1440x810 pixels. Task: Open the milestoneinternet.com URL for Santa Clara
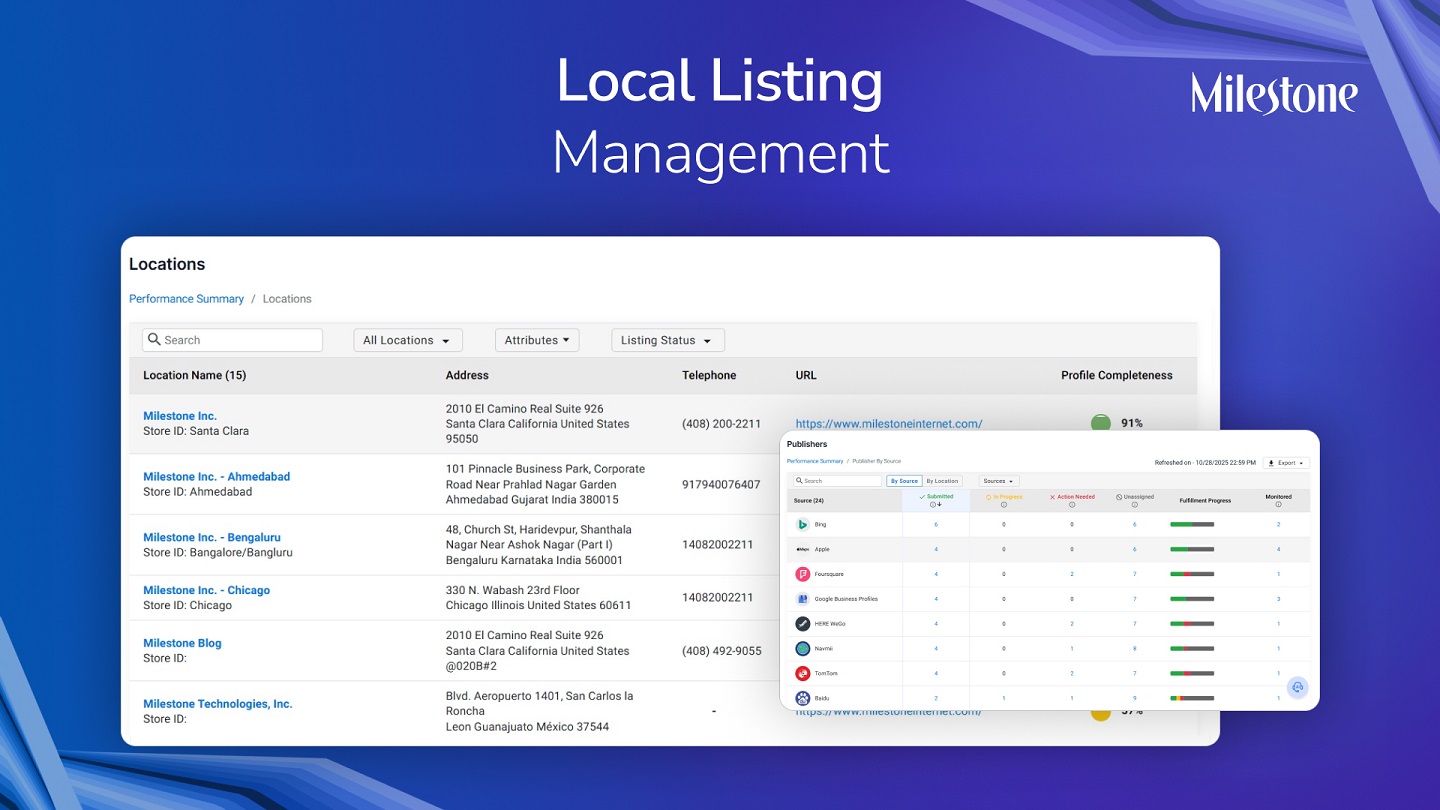(x=888, y=424)
